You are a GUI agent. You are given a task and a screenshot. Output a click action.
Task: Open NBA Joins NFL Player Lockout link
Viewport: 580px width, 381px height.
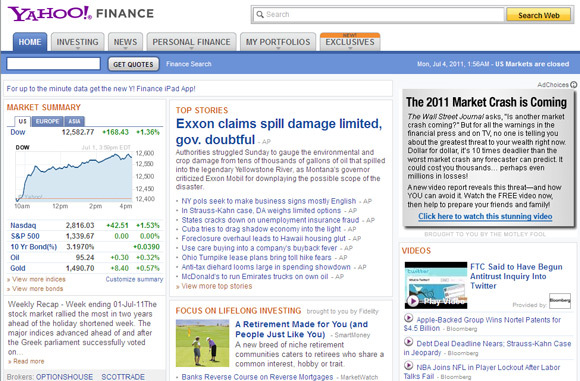point(482,371)
